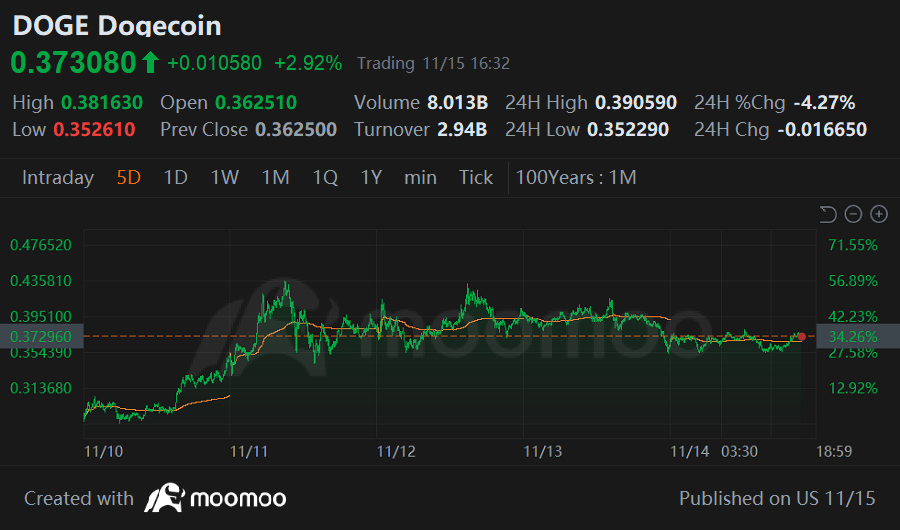The image size is (900, 530).
Task: Choose the 1M period tab
Action: tap(276, 177)
